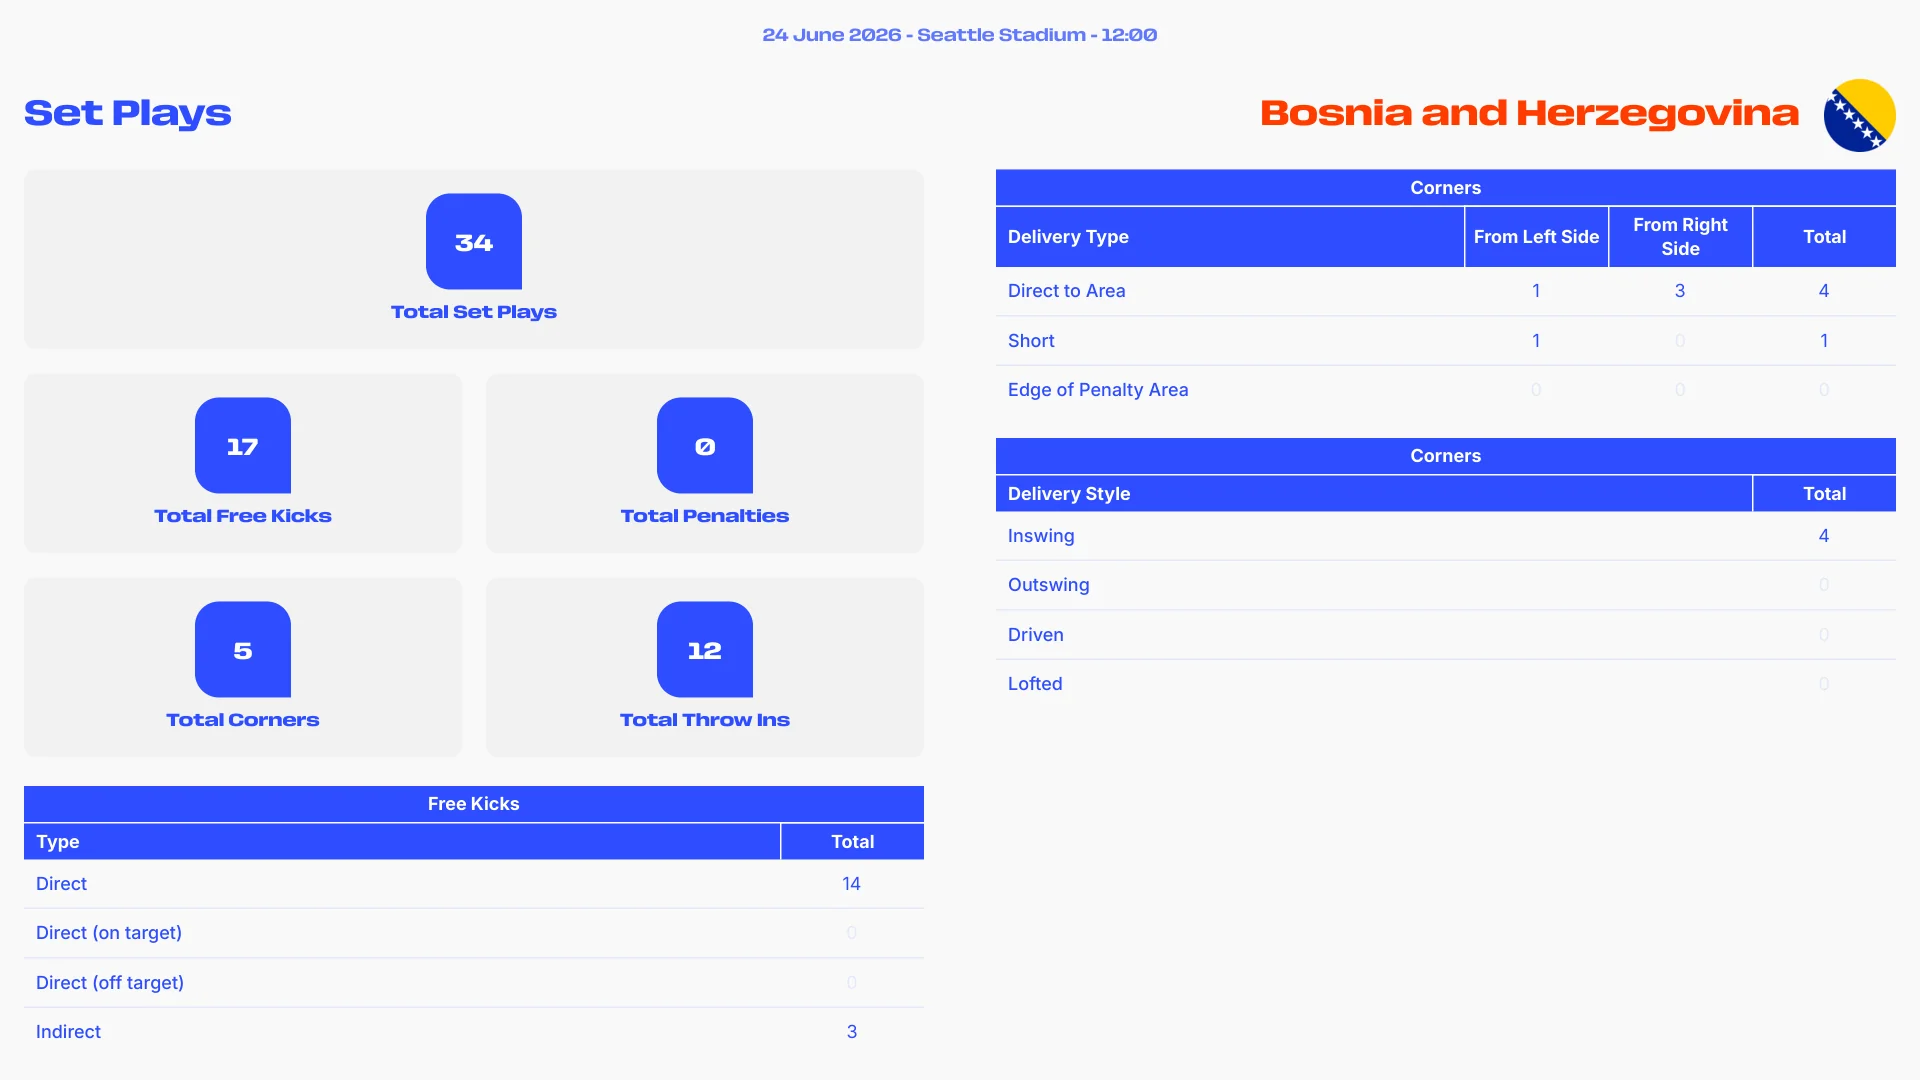Click the match date and stadium text
This screenshot has width=1920, height=1080.
pos(960,35)
